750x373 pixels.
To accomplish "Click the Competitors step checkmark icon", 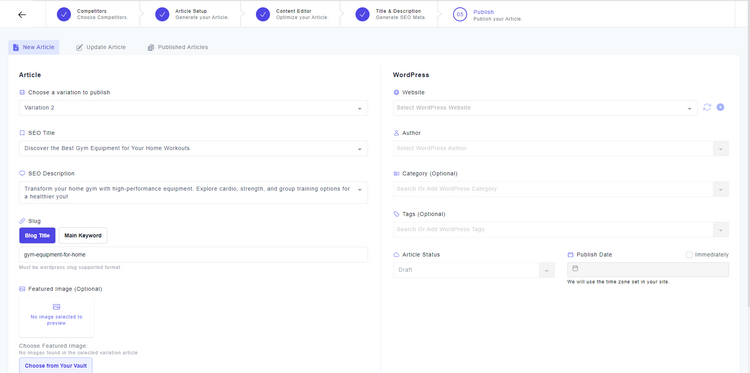I will pos(64,14).
